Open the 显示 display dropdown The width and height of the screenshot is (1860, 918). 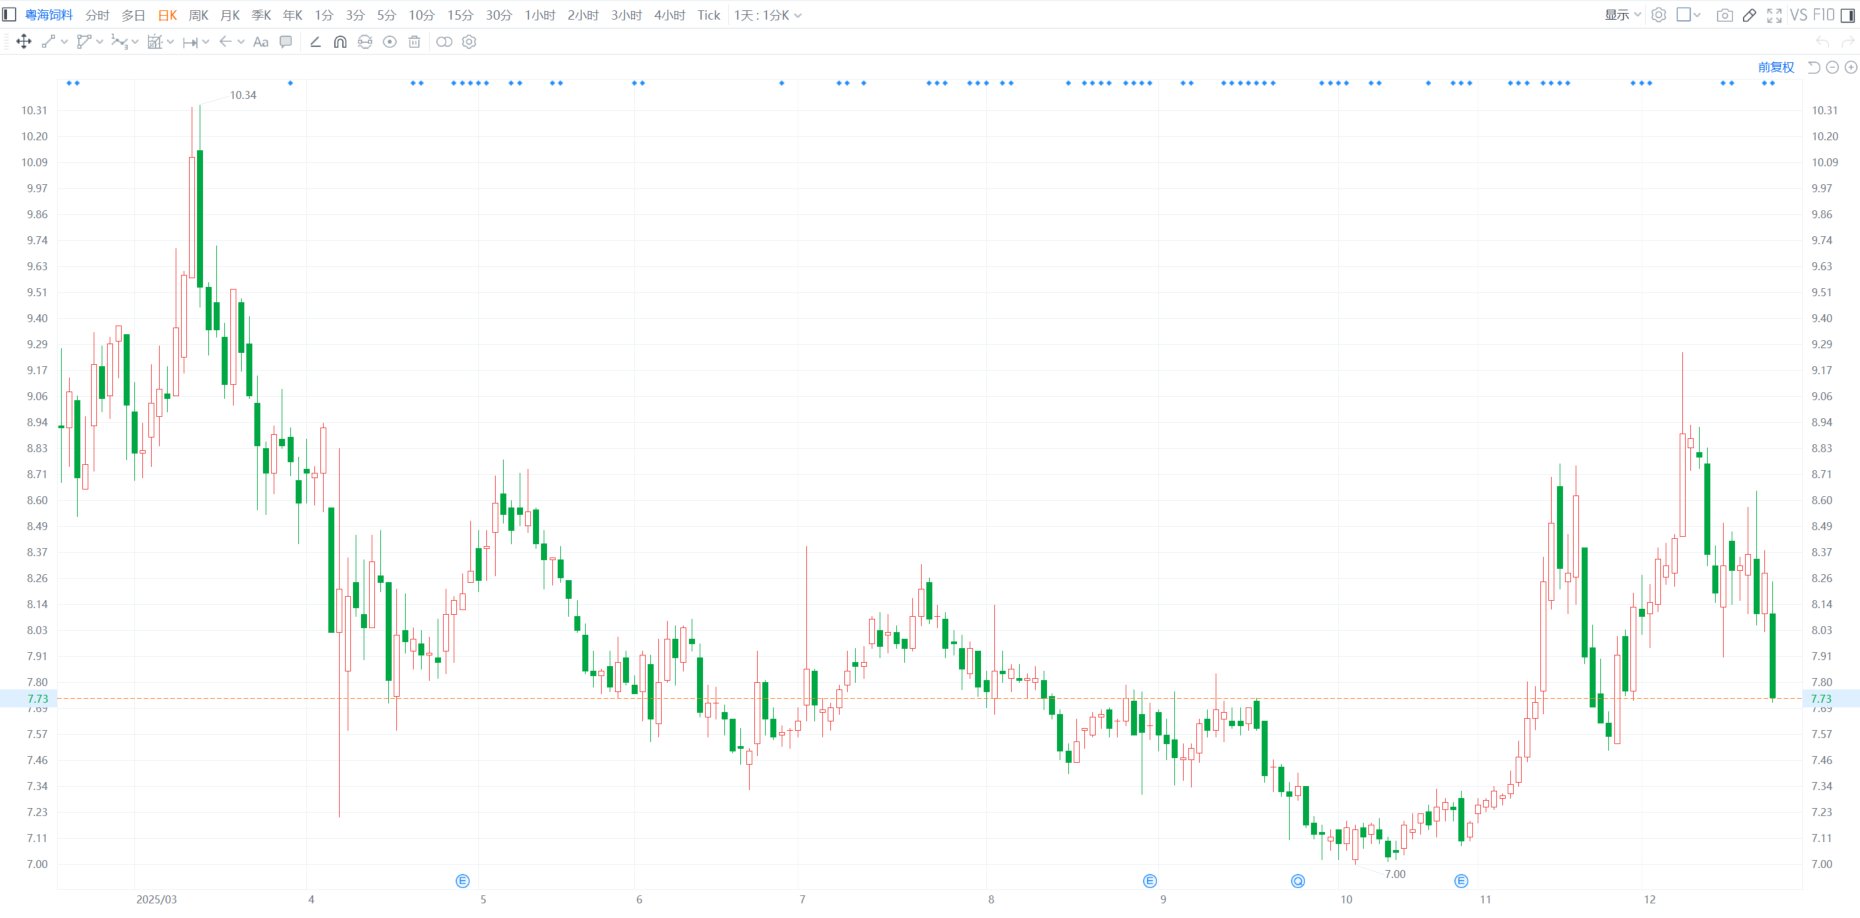1622,15
